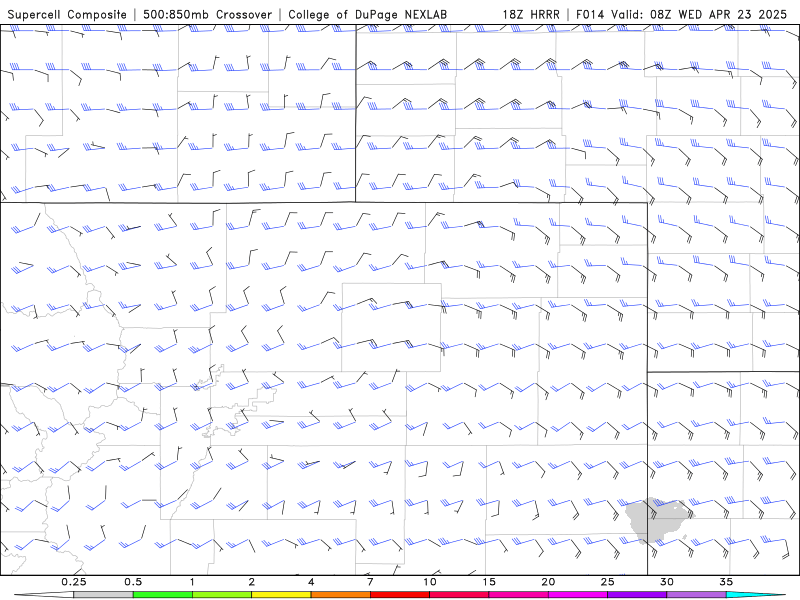800x600 pixels.
Task: Select the gray color bar segment
Action: coord(104,595)
